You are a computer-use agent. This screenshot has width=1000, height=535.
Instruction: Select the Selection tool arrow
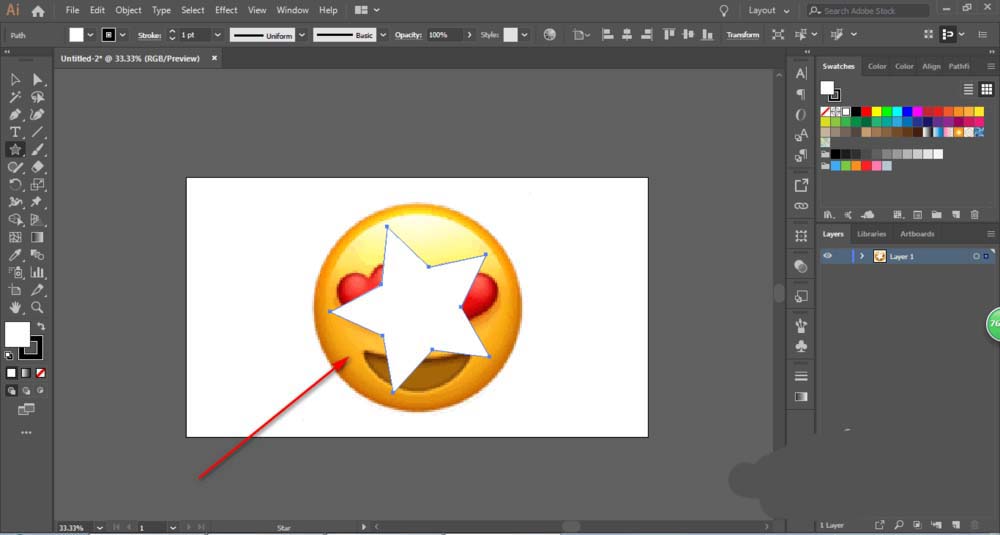click(15, 80)
